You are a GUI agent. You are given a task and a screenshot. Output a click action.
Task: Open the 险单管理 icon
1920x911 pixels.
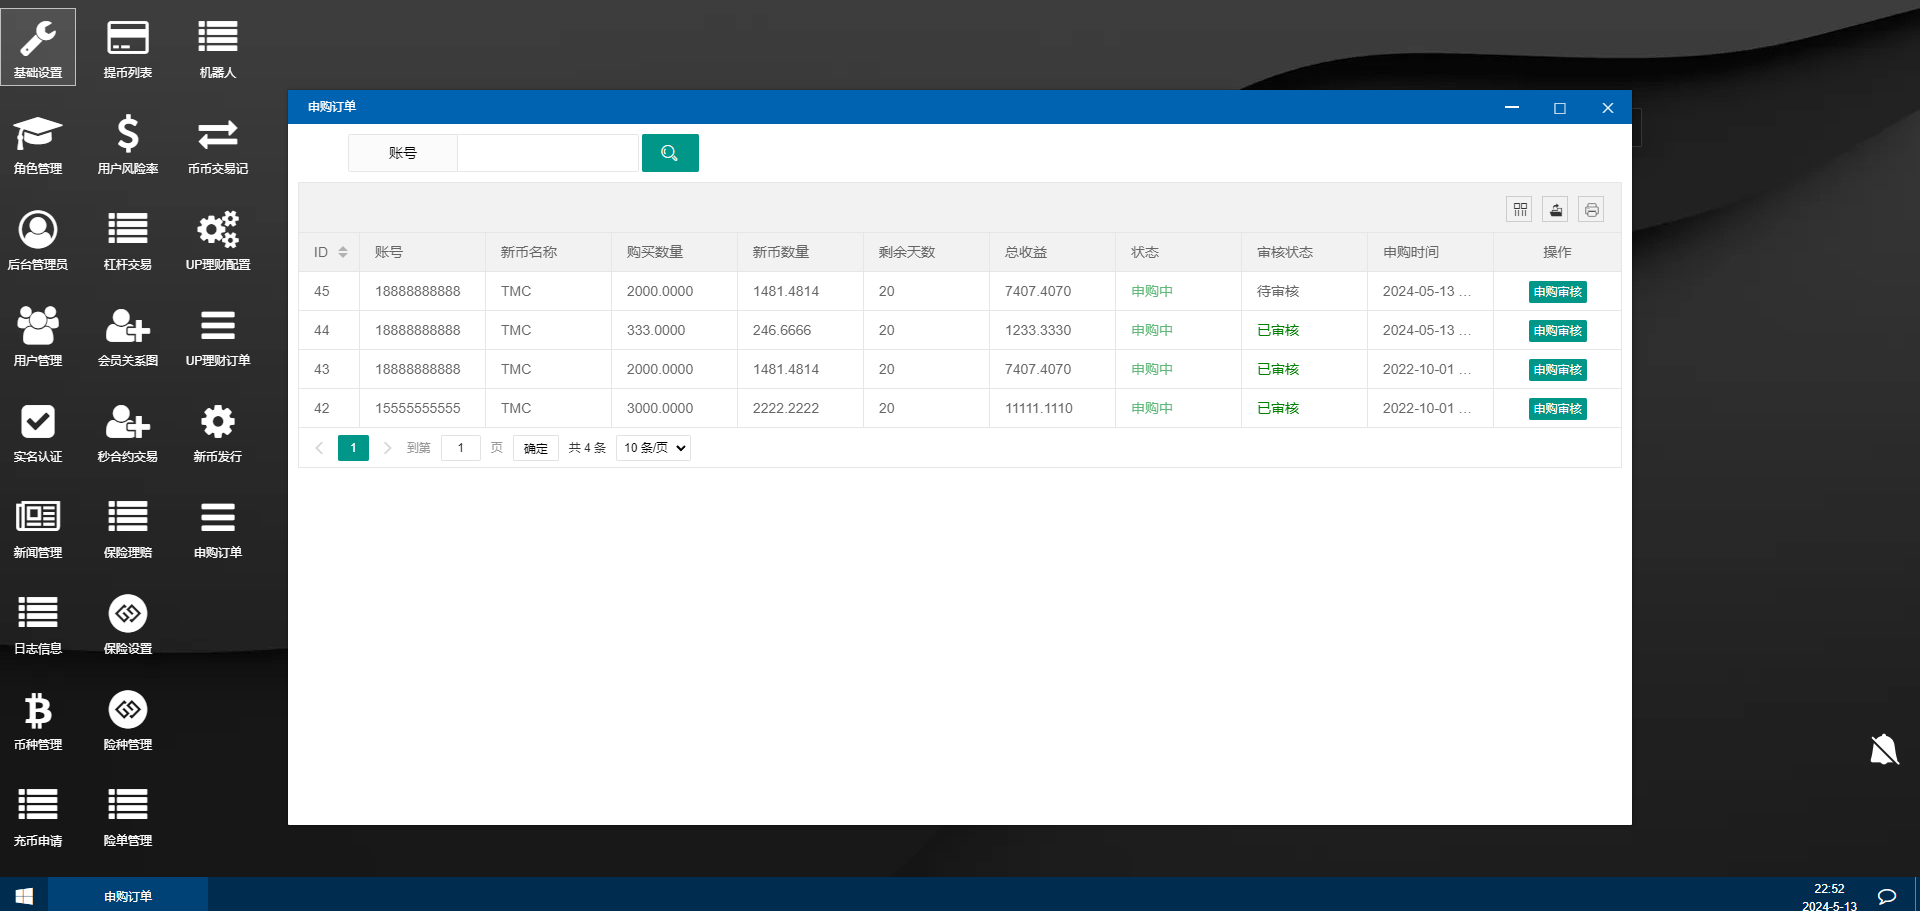click(x=128, y=815)
